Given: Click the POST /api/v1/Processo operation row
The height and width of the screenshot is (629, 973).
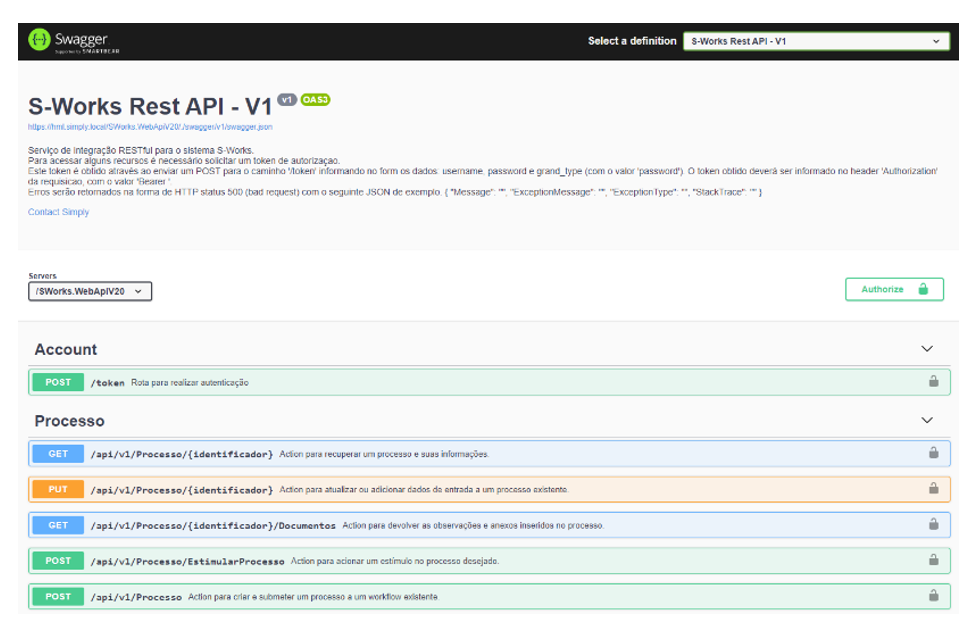Looking at the screenshot, I should point(489,596).
